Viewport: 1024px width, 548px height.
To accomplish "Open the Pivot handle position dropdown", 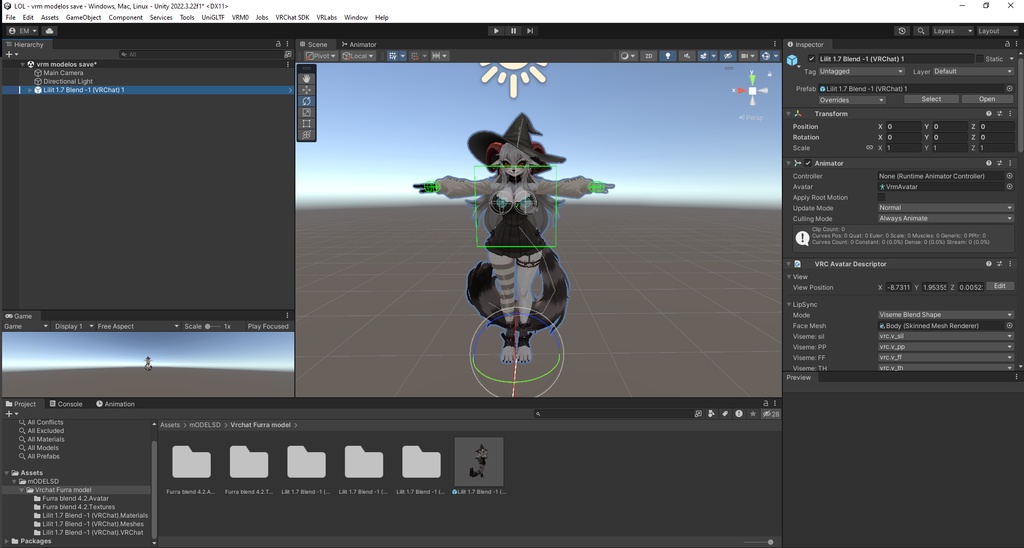I will tap(321, 56).
